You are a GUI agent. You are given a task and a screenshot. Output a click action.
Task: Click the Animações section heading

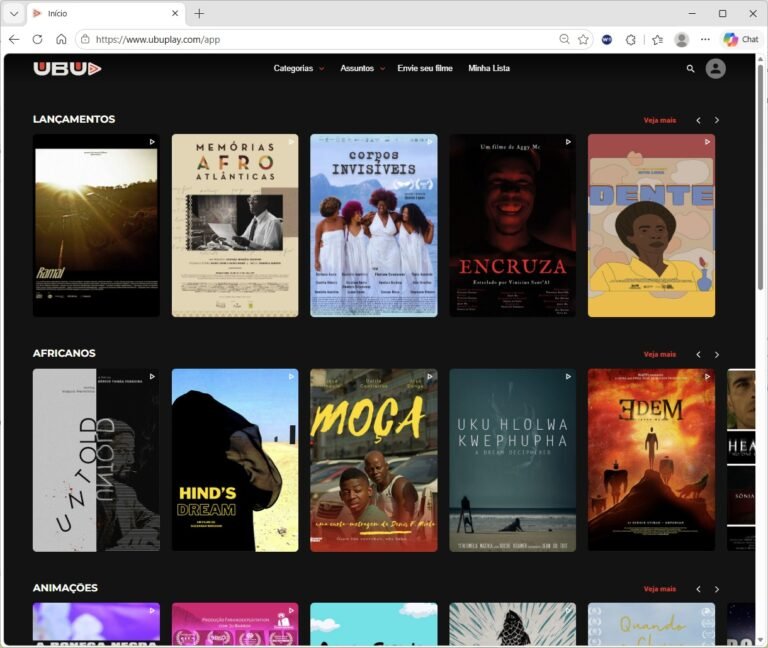pos(65,588)
